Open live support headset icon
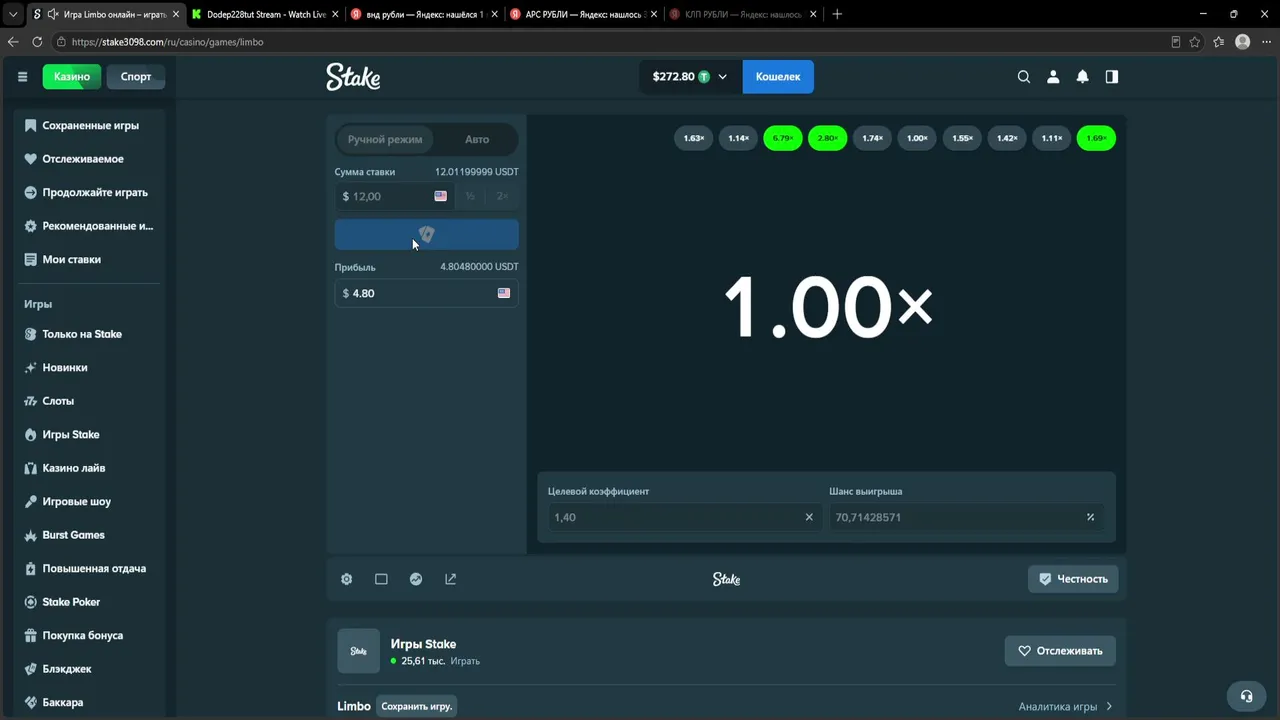This screenshot has height=720, width=1280. pyautogui.click(x=1246, y=696)
